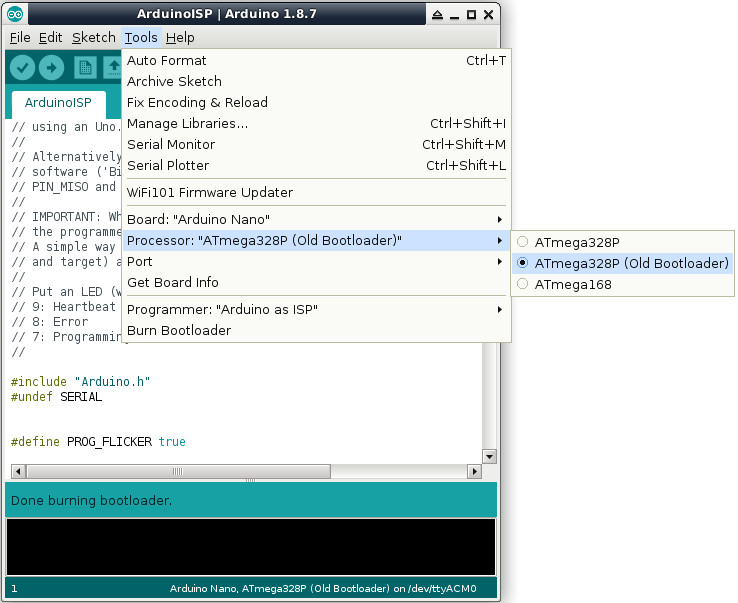
Task: Click the "// A simple way" comment line
Action: pos(64,247)
